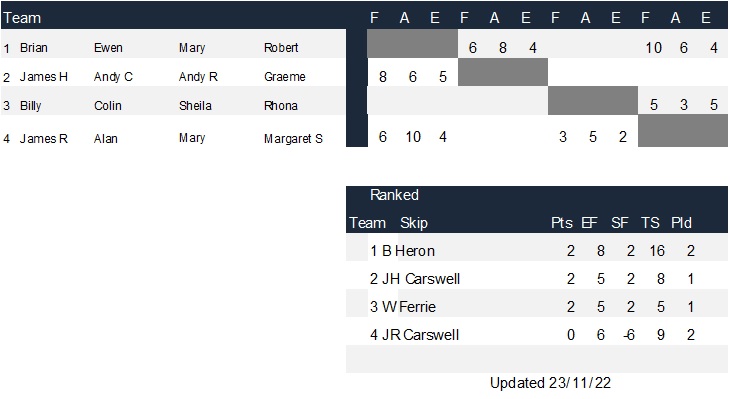Click the Robert cell in team 1

point(281,47)
